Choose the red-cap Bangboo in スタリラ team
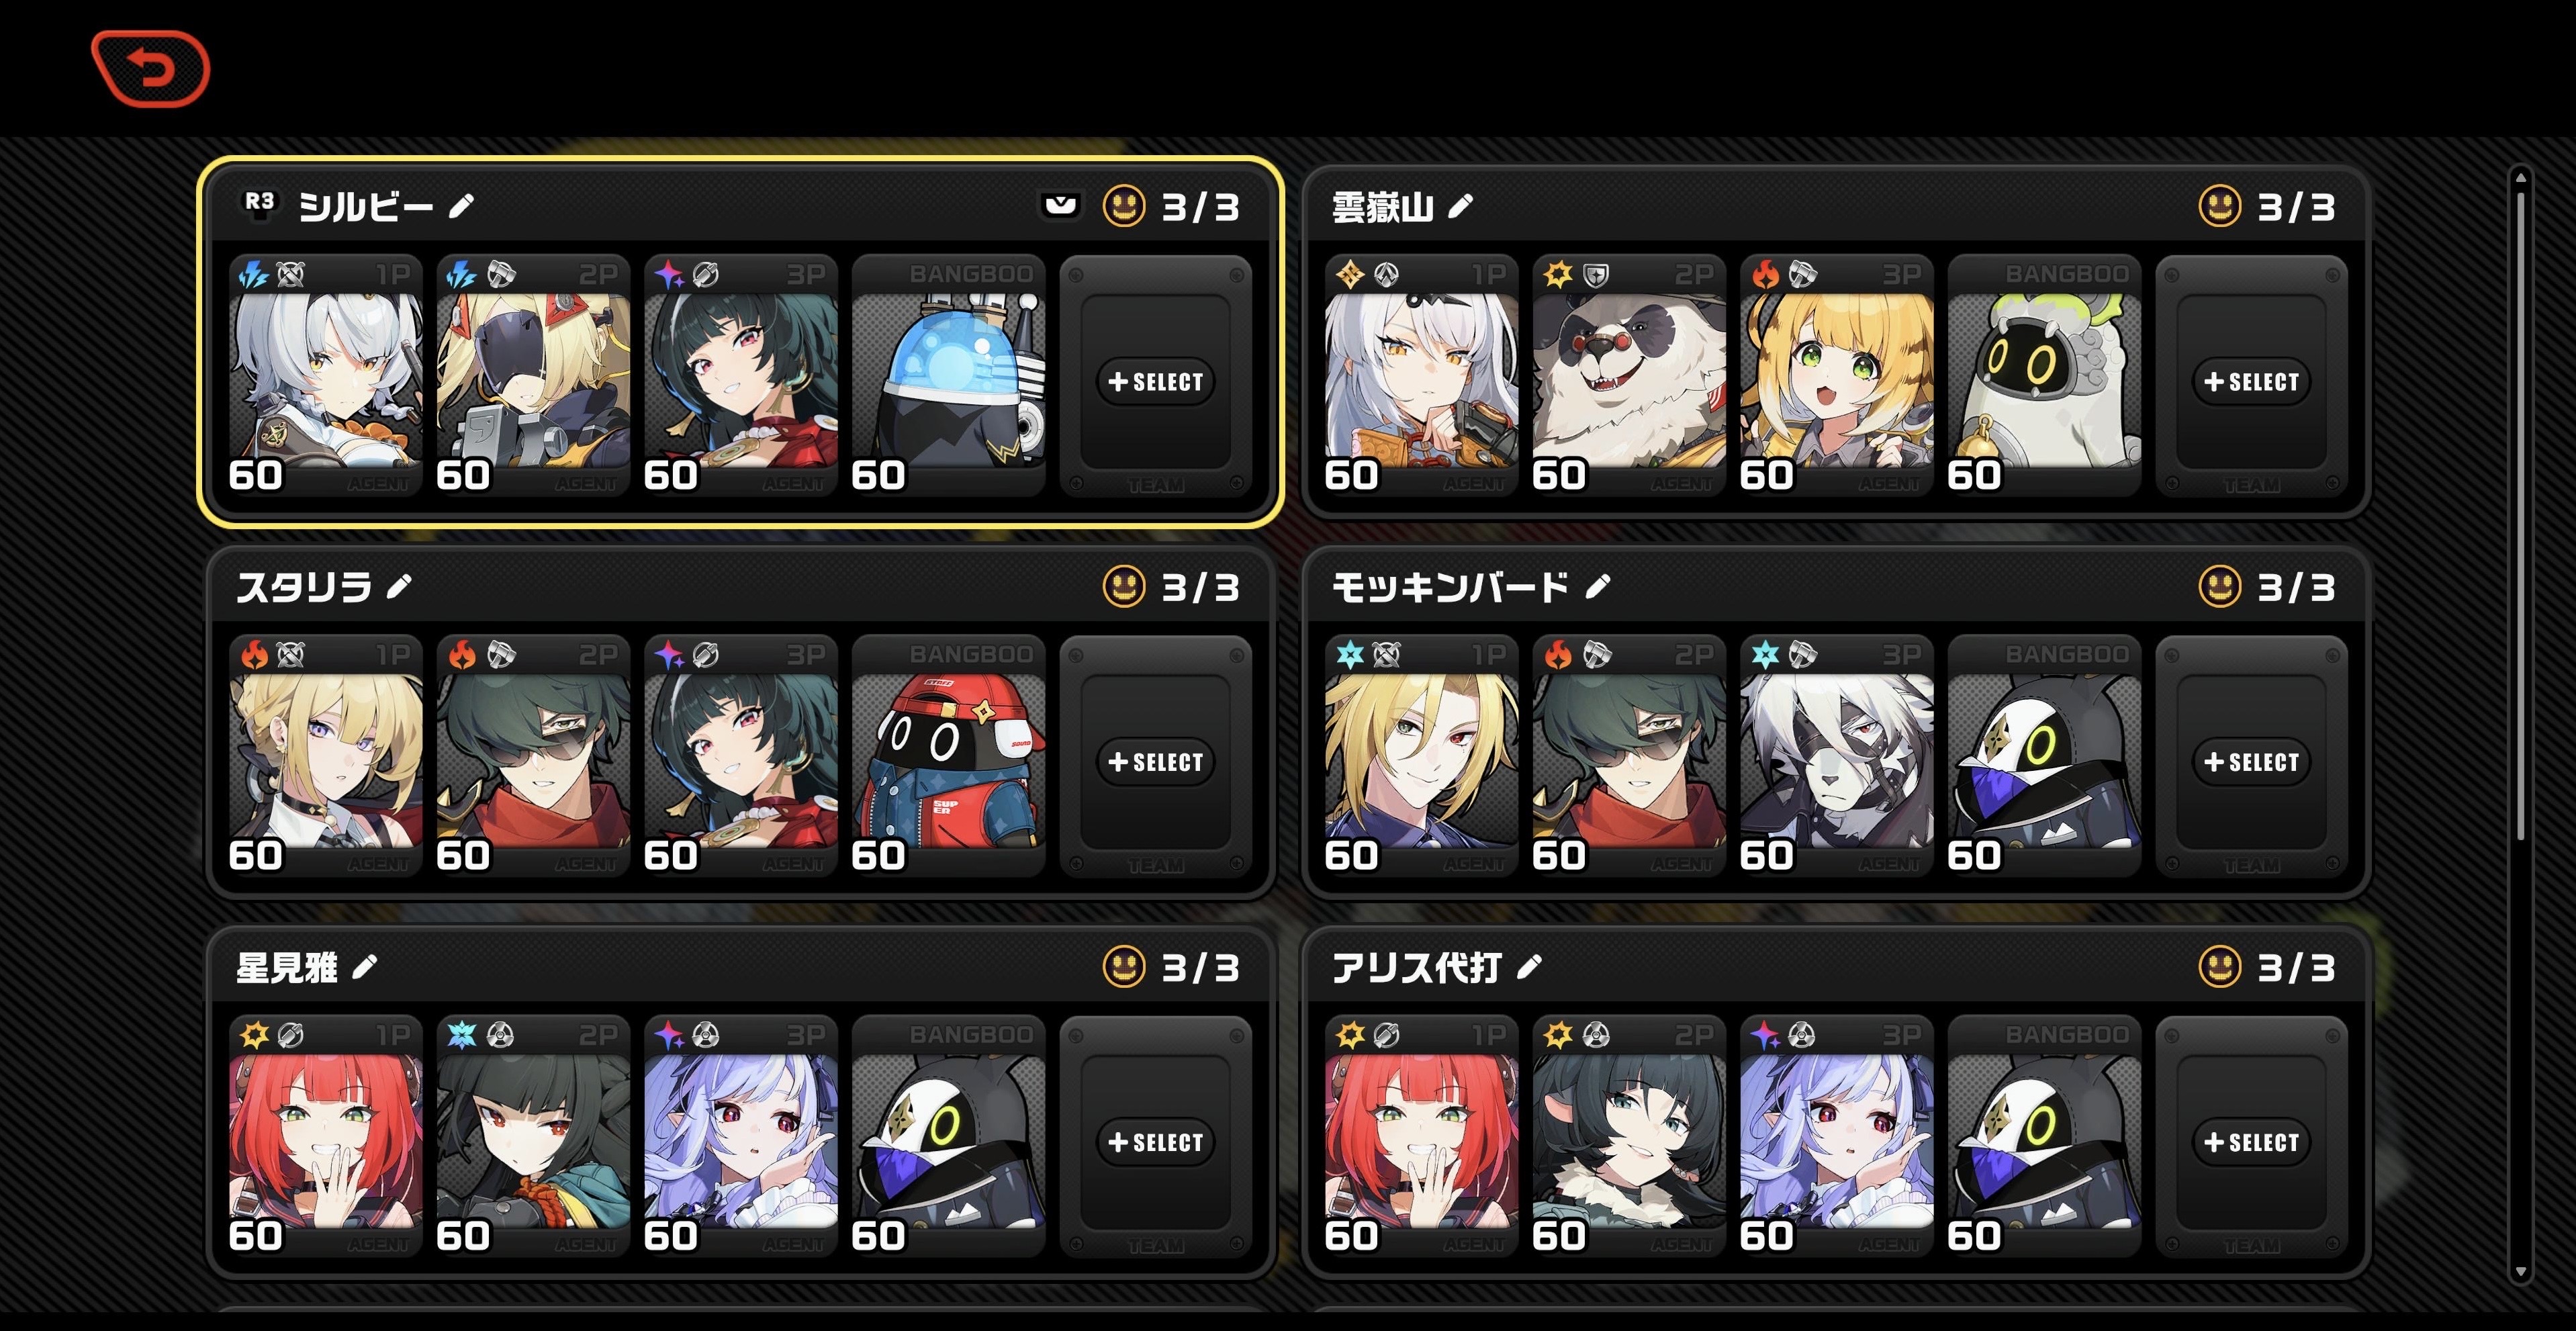 (948, 755)
